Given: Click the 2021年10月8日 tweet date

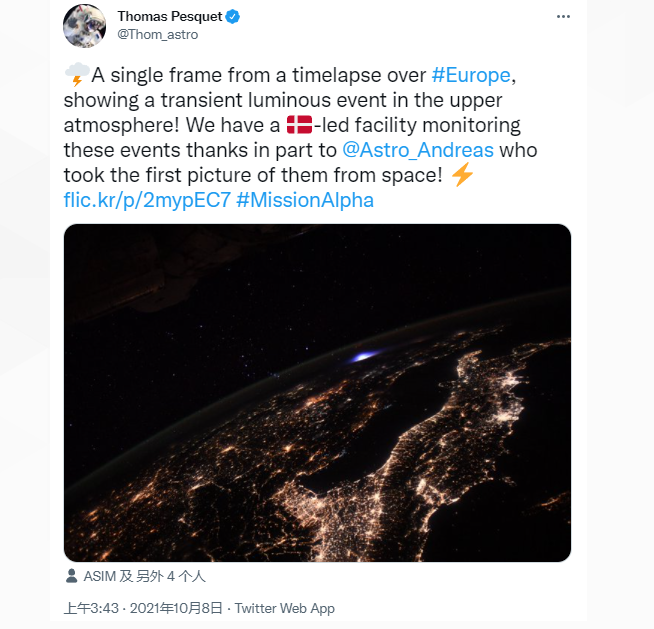Looking at the screenshot, I should point(179,608).
